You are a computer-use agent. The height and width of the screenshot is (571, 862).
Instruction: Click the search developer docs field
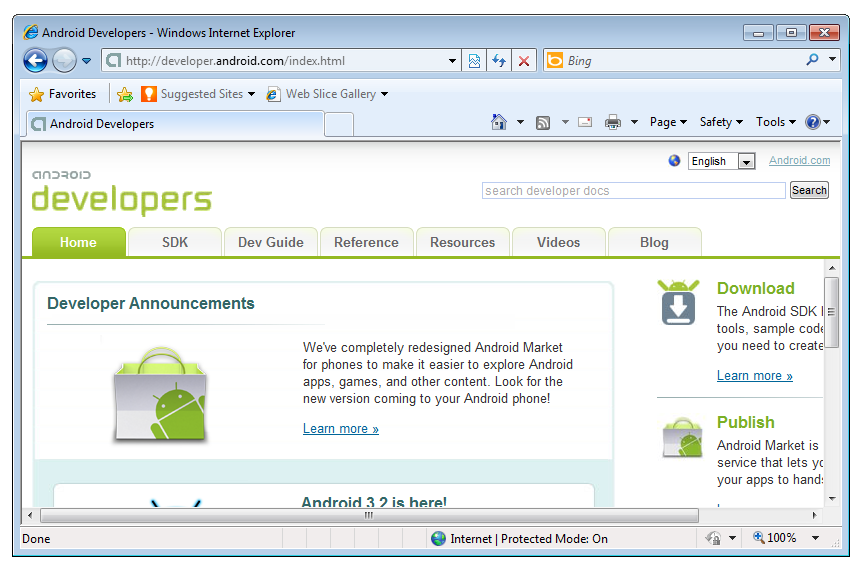pyautogui.click(x=633, y=191)
